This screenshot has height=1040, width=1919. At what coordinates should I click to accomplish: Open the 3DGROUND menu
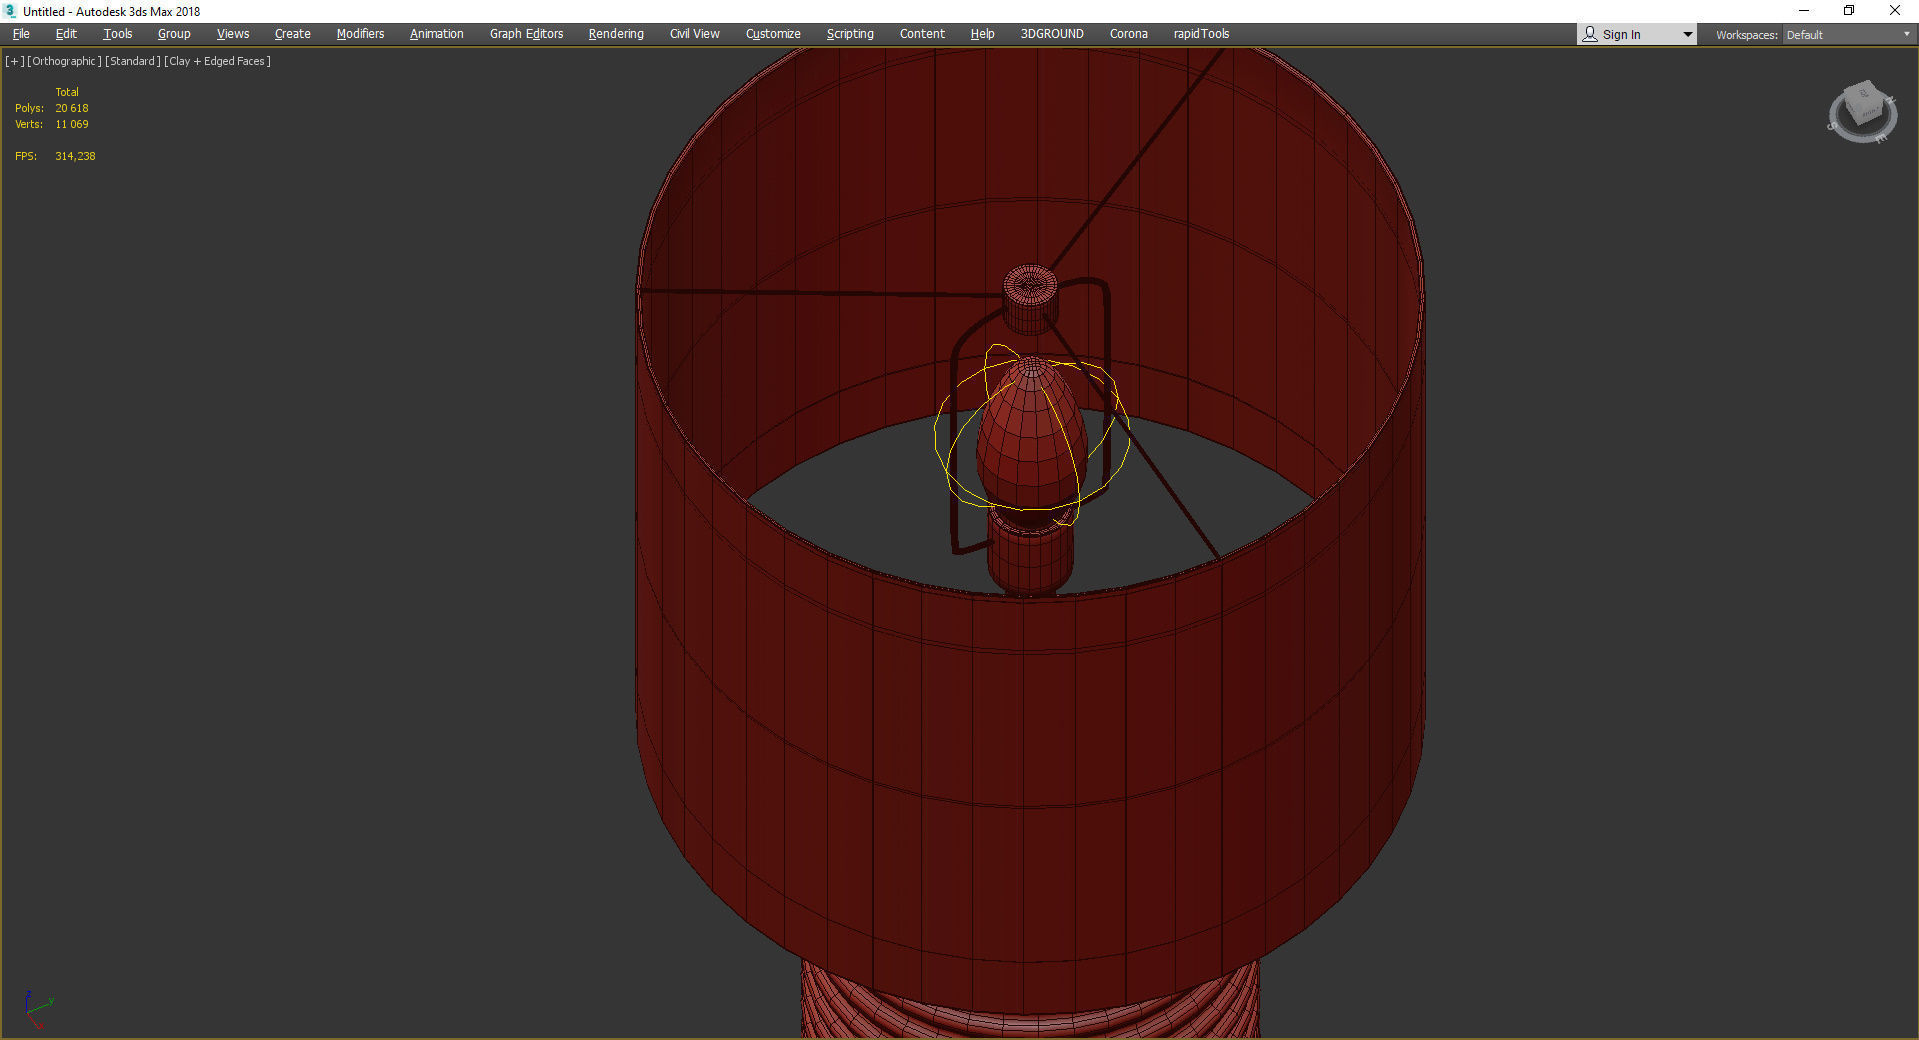click(x=1052, y=34)
